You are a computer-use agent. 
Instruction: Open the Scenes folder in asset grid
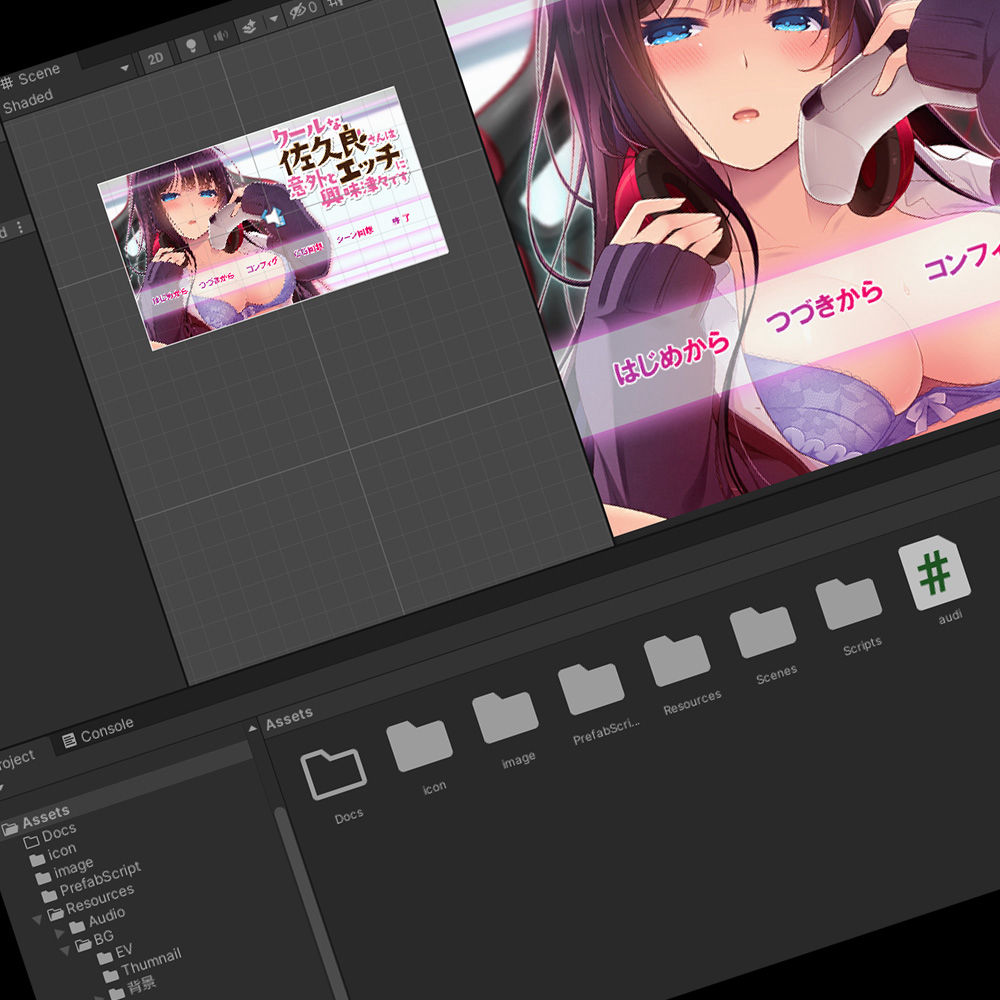763,632
